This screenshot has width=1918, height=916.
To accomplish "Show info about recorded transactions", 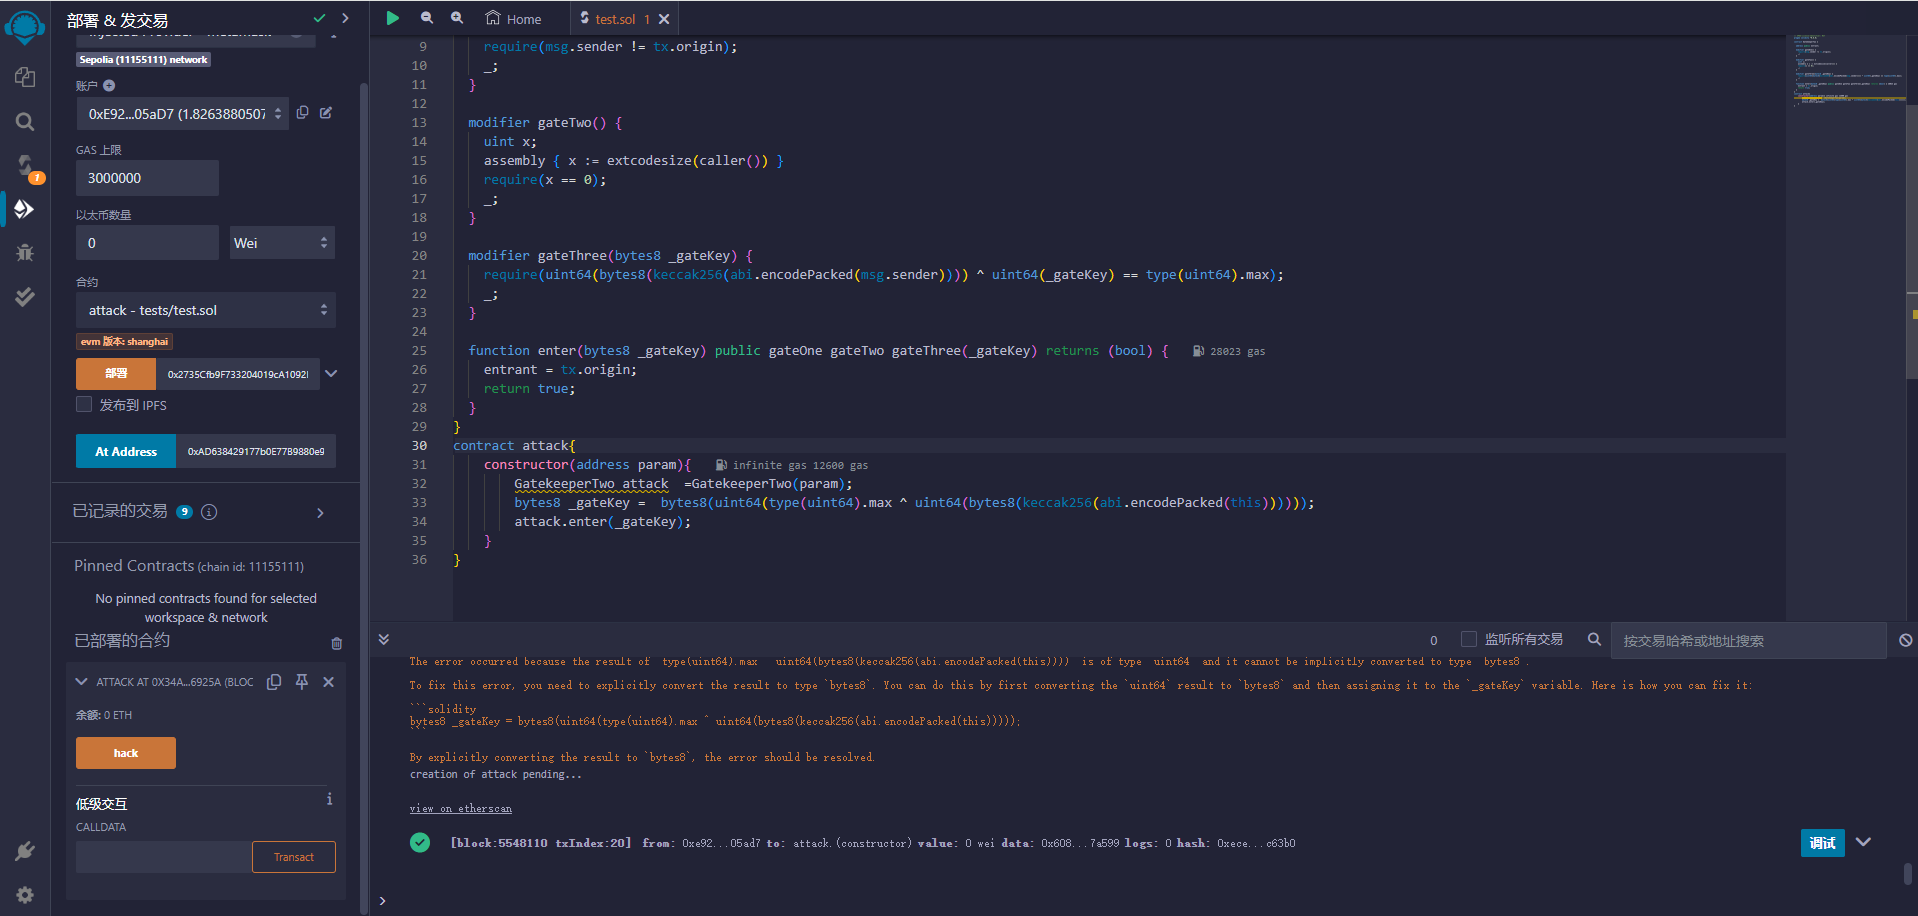I will pos(209,512).
